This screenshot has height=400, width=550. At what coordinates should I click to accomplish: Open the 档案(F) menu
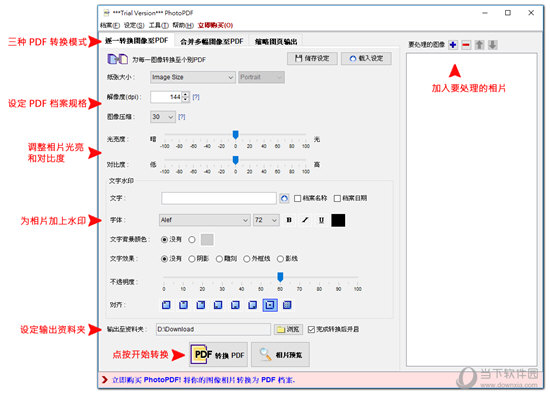pyautogui.click(x=110, y=25)
